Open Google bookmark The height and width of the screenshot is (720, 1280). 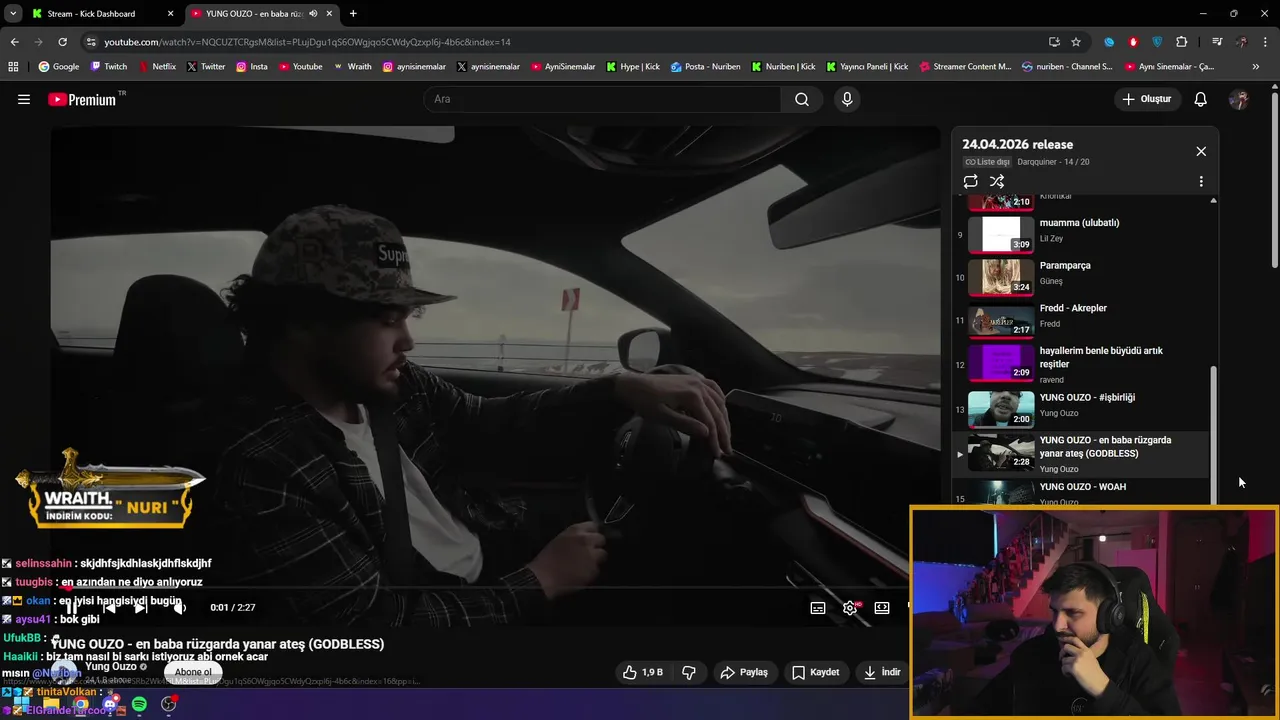pyautogui.click(x=58, y=67)
